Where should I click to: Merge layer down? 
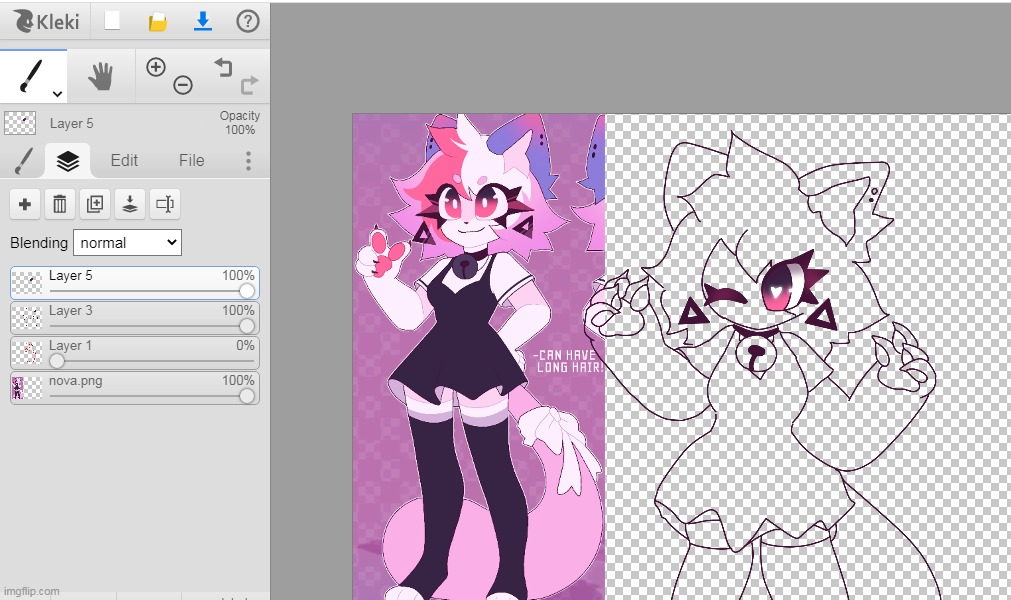tap(130, 204)
